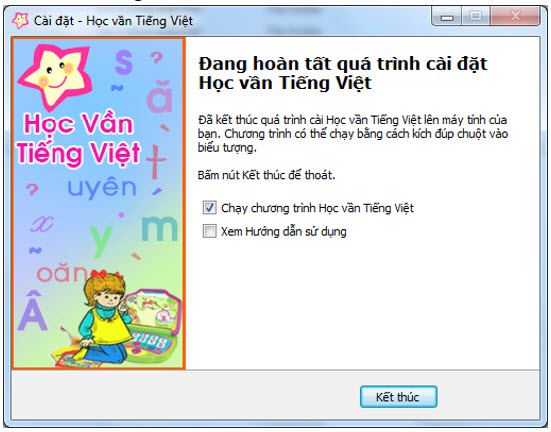Finish setup with the Kết thúc button

(x=398, y=397)
